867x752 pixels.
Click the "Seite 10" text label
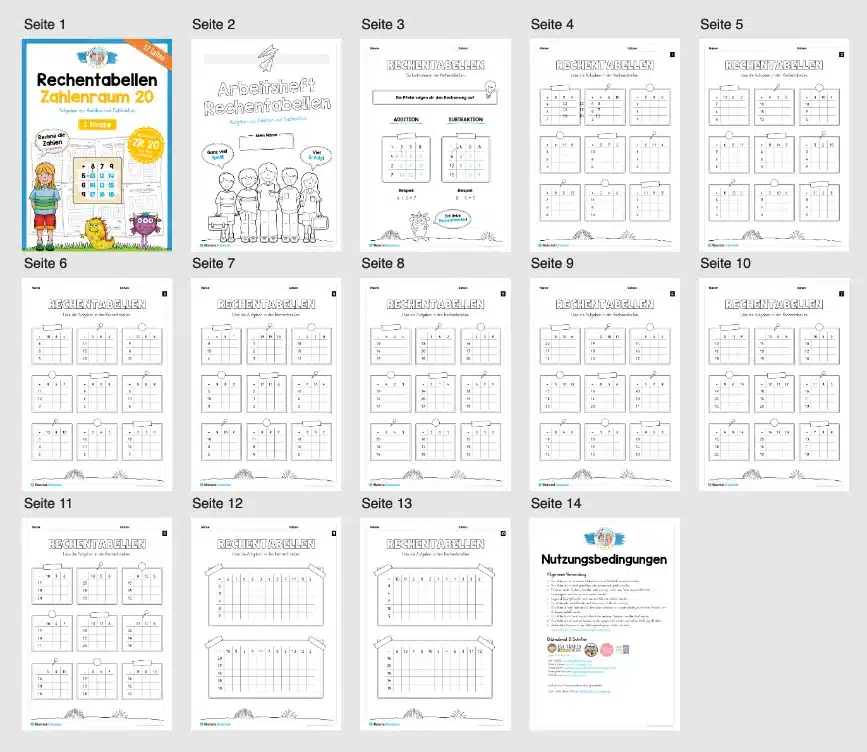coord(725,264)
